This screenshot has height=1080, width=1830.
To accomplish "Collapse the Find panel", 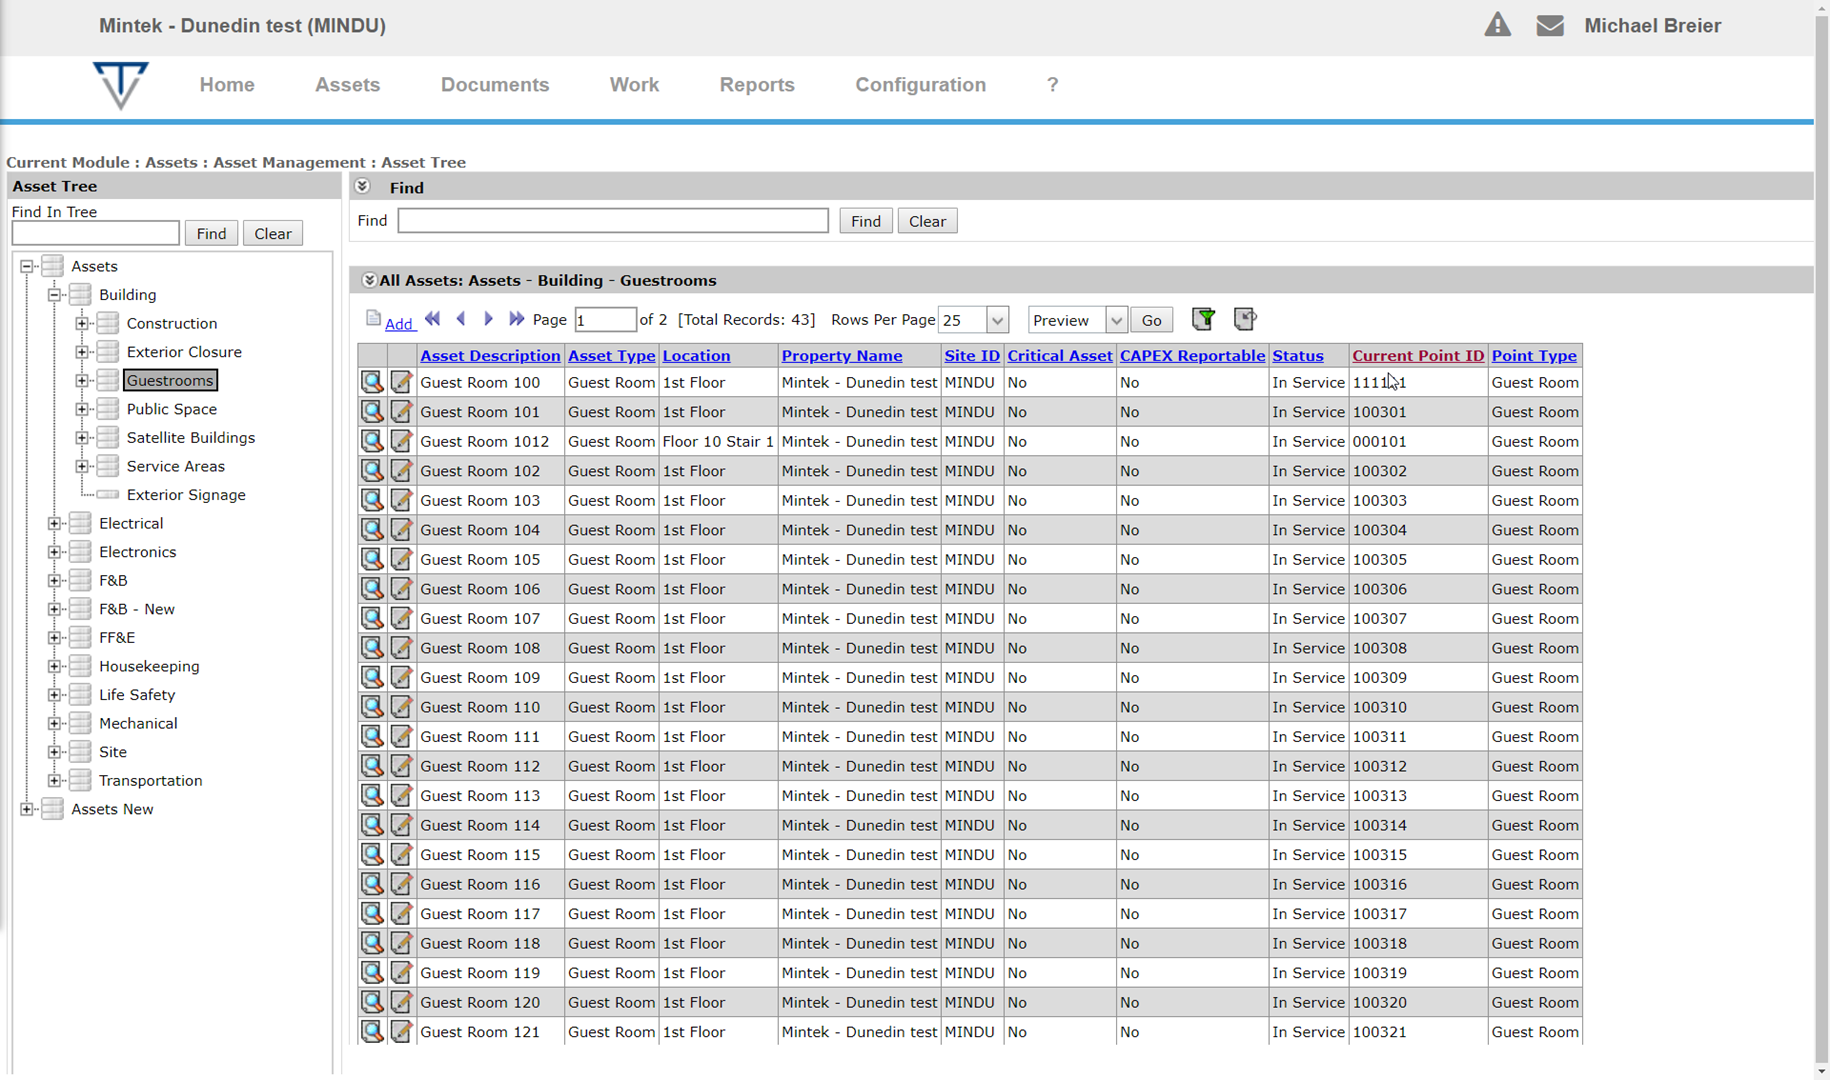I will point(363,187).
